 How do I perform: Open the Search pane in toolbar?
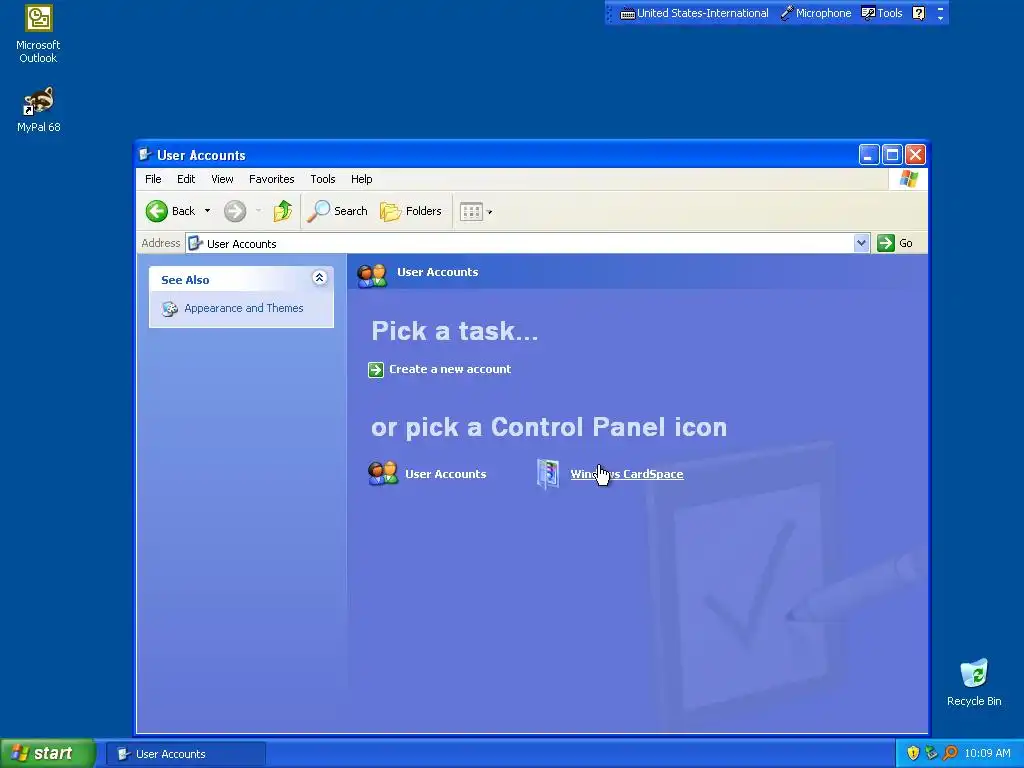[338, 211]
